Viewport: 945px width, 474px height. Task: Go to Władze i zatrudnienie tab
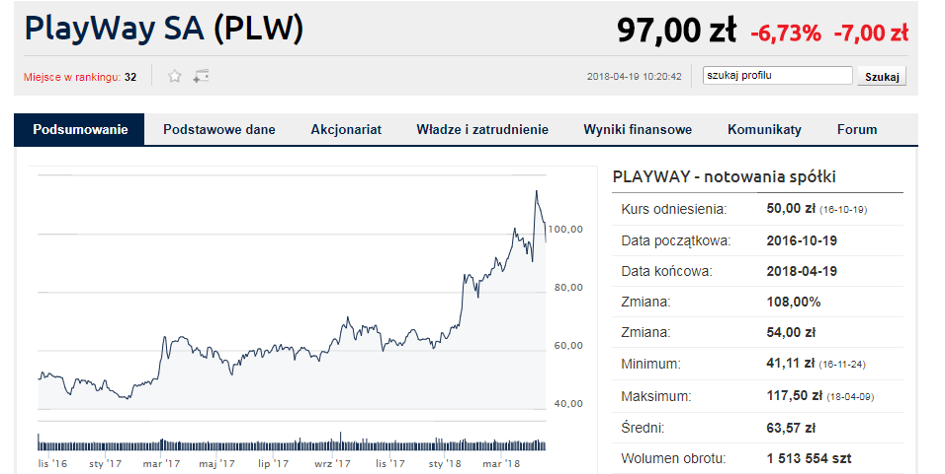[482, 130]
